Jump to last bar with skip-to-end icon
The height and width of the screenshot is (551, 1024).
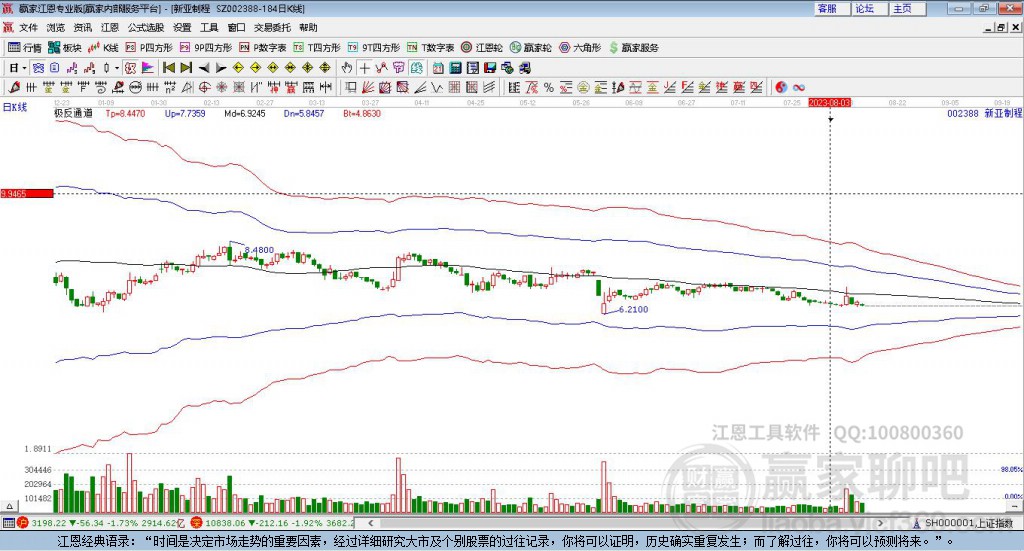[x=187, y=68]
